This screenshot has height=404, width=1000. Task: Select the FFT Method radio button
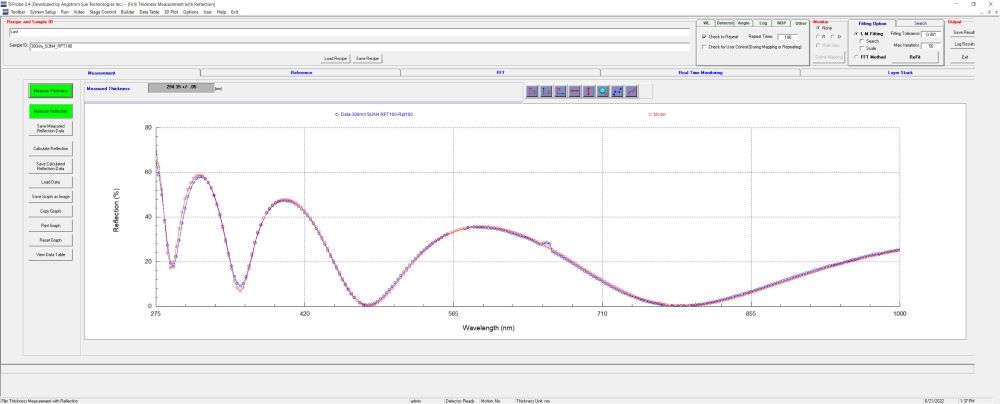coord(855,56)
